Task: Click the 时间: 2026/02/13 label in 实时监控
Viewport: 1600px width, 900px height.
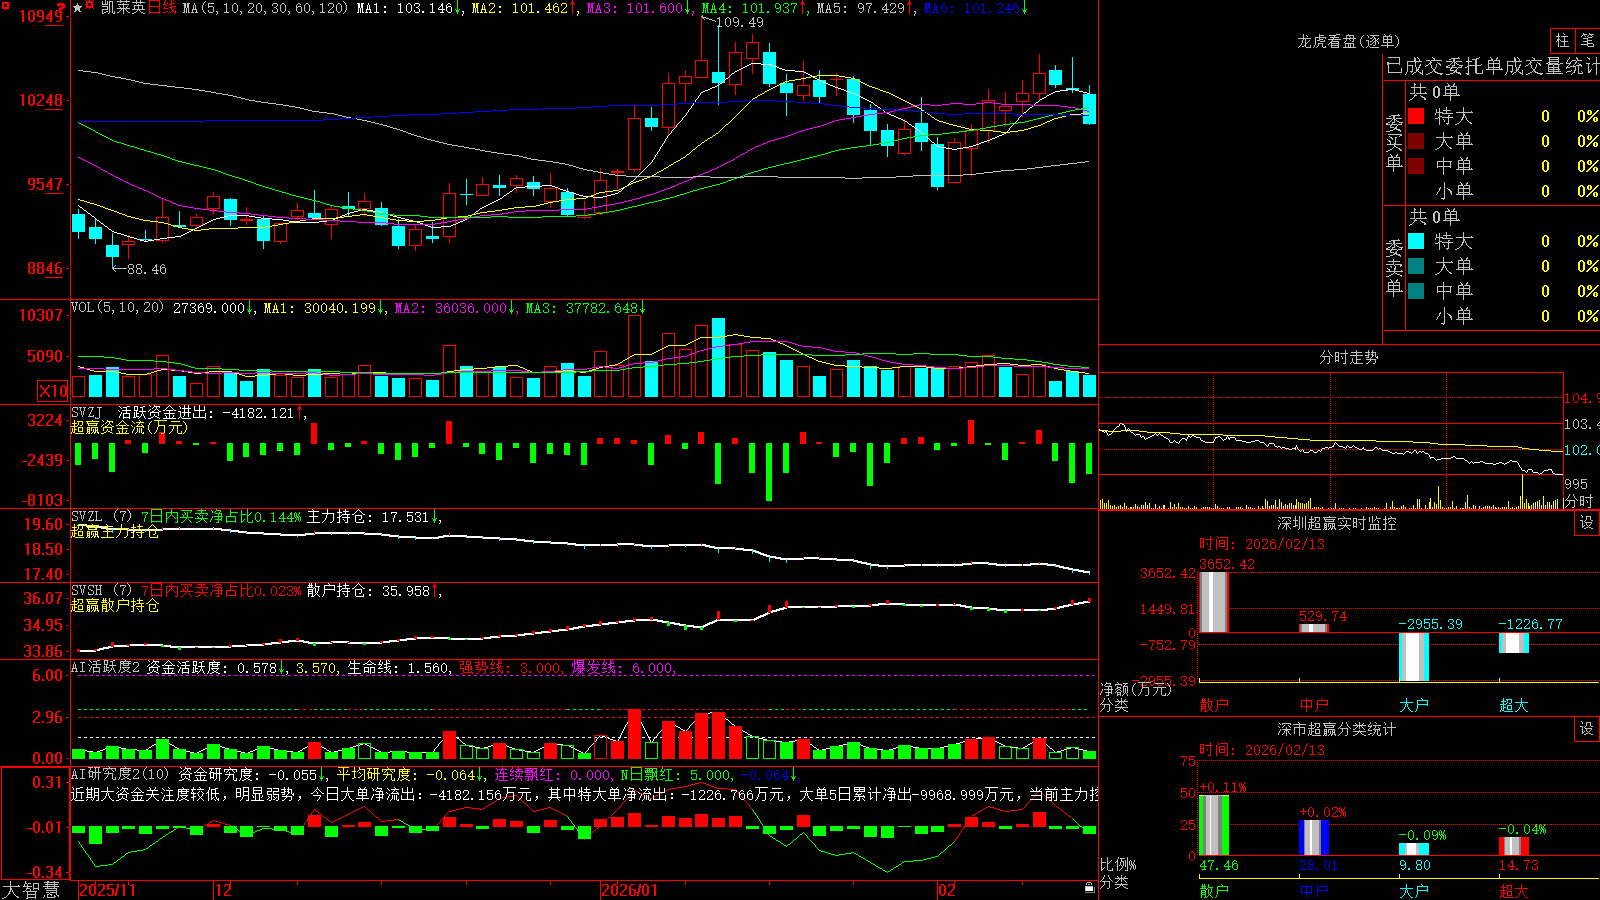Action: [1261, 544]
